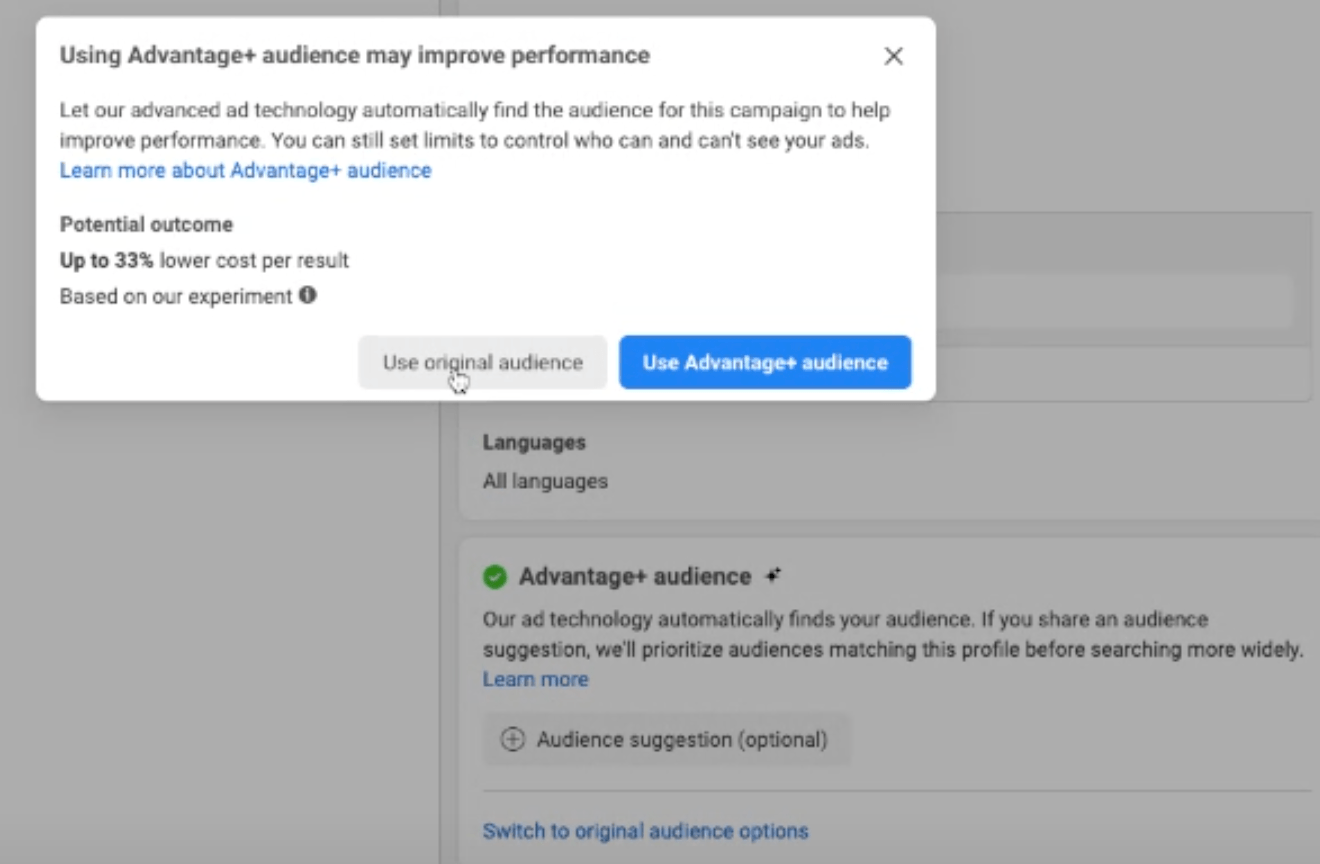Screen dimensions: 1320x864
Task: Click Use Advantage+ audience button
Action: tap(765, 362)
